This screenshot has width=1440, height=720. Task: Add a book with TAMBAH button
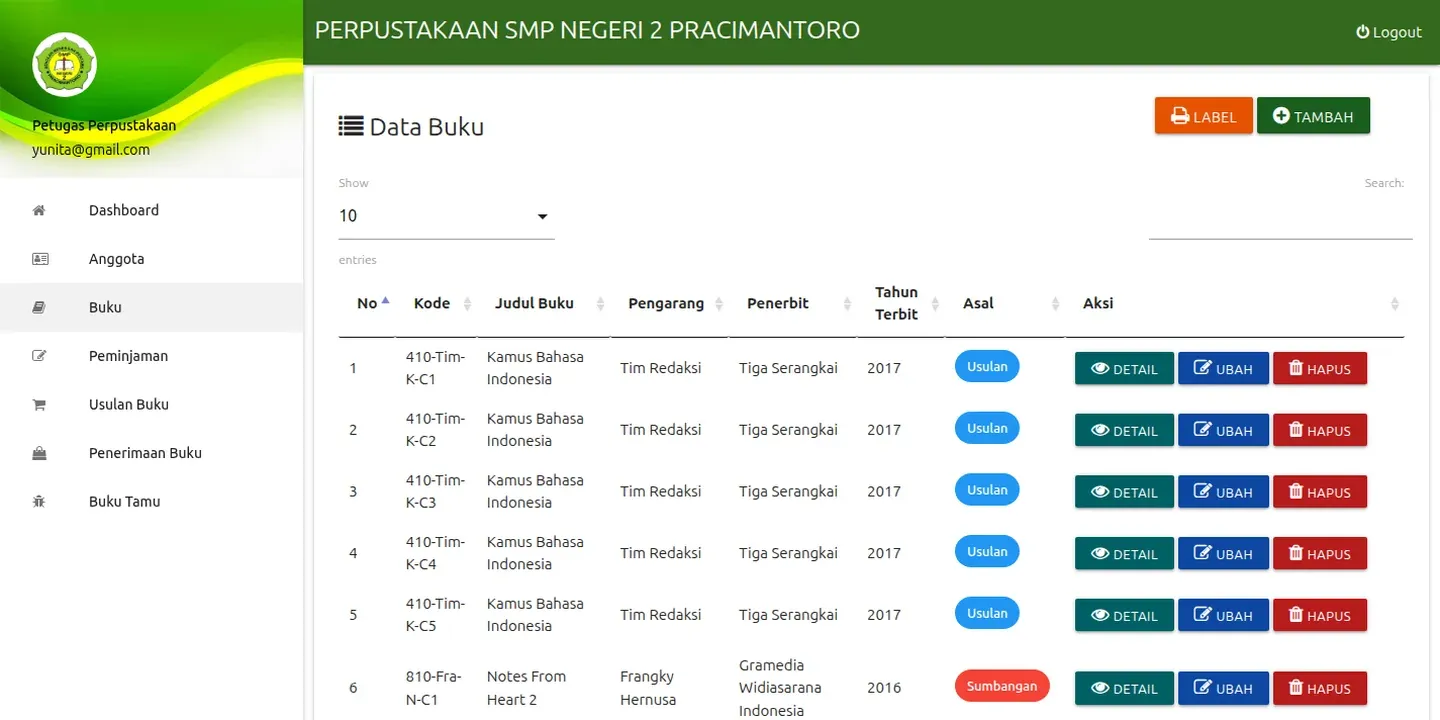pos(1313,116)
